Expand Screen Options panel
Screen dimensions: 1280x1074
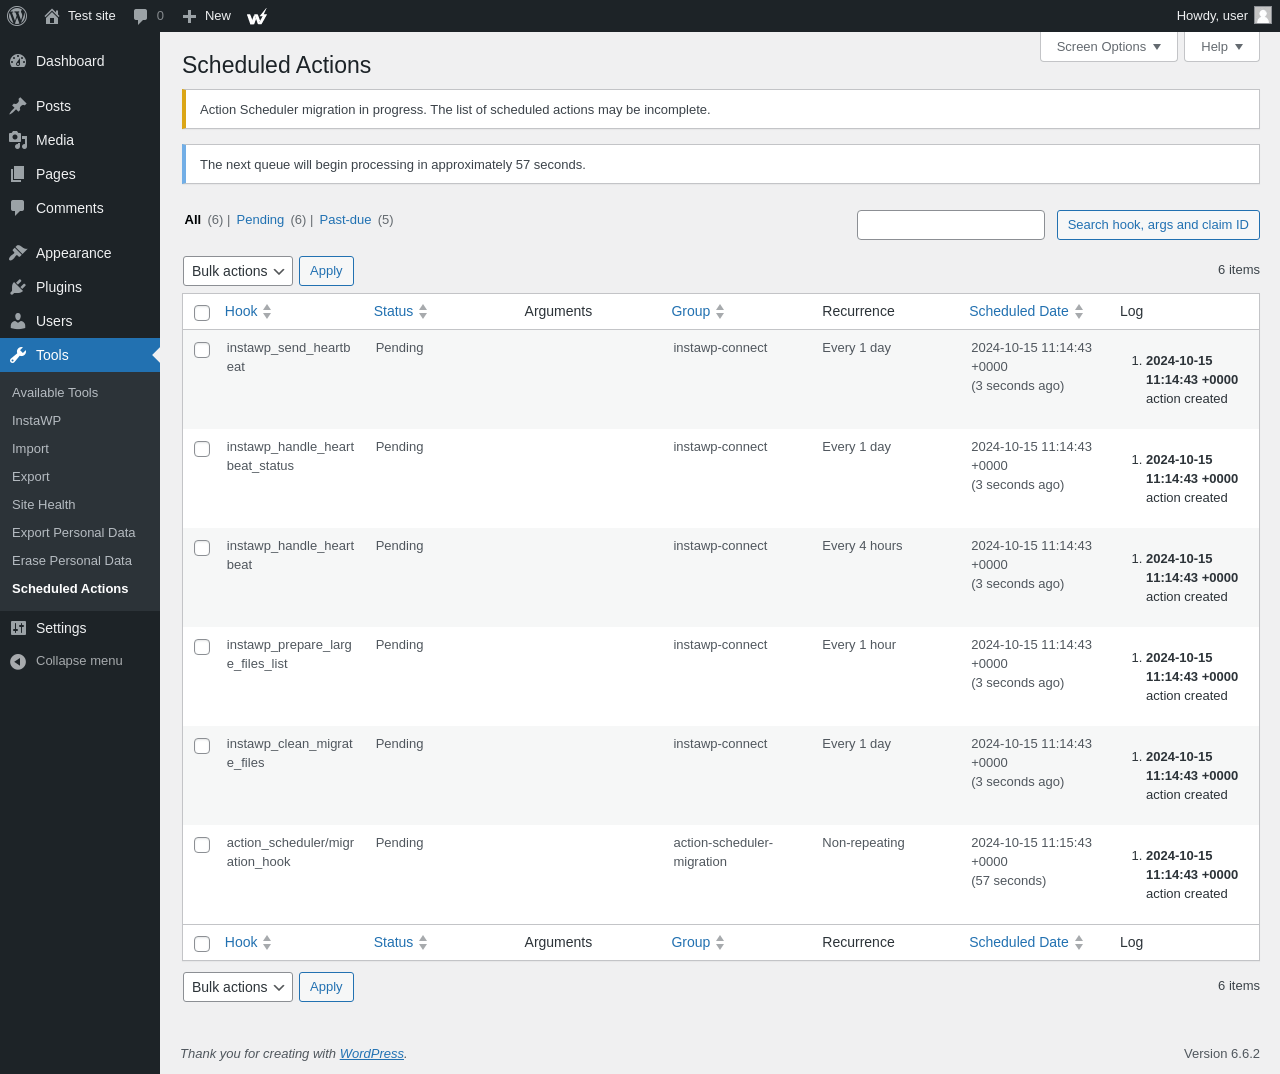[1109, 46]
